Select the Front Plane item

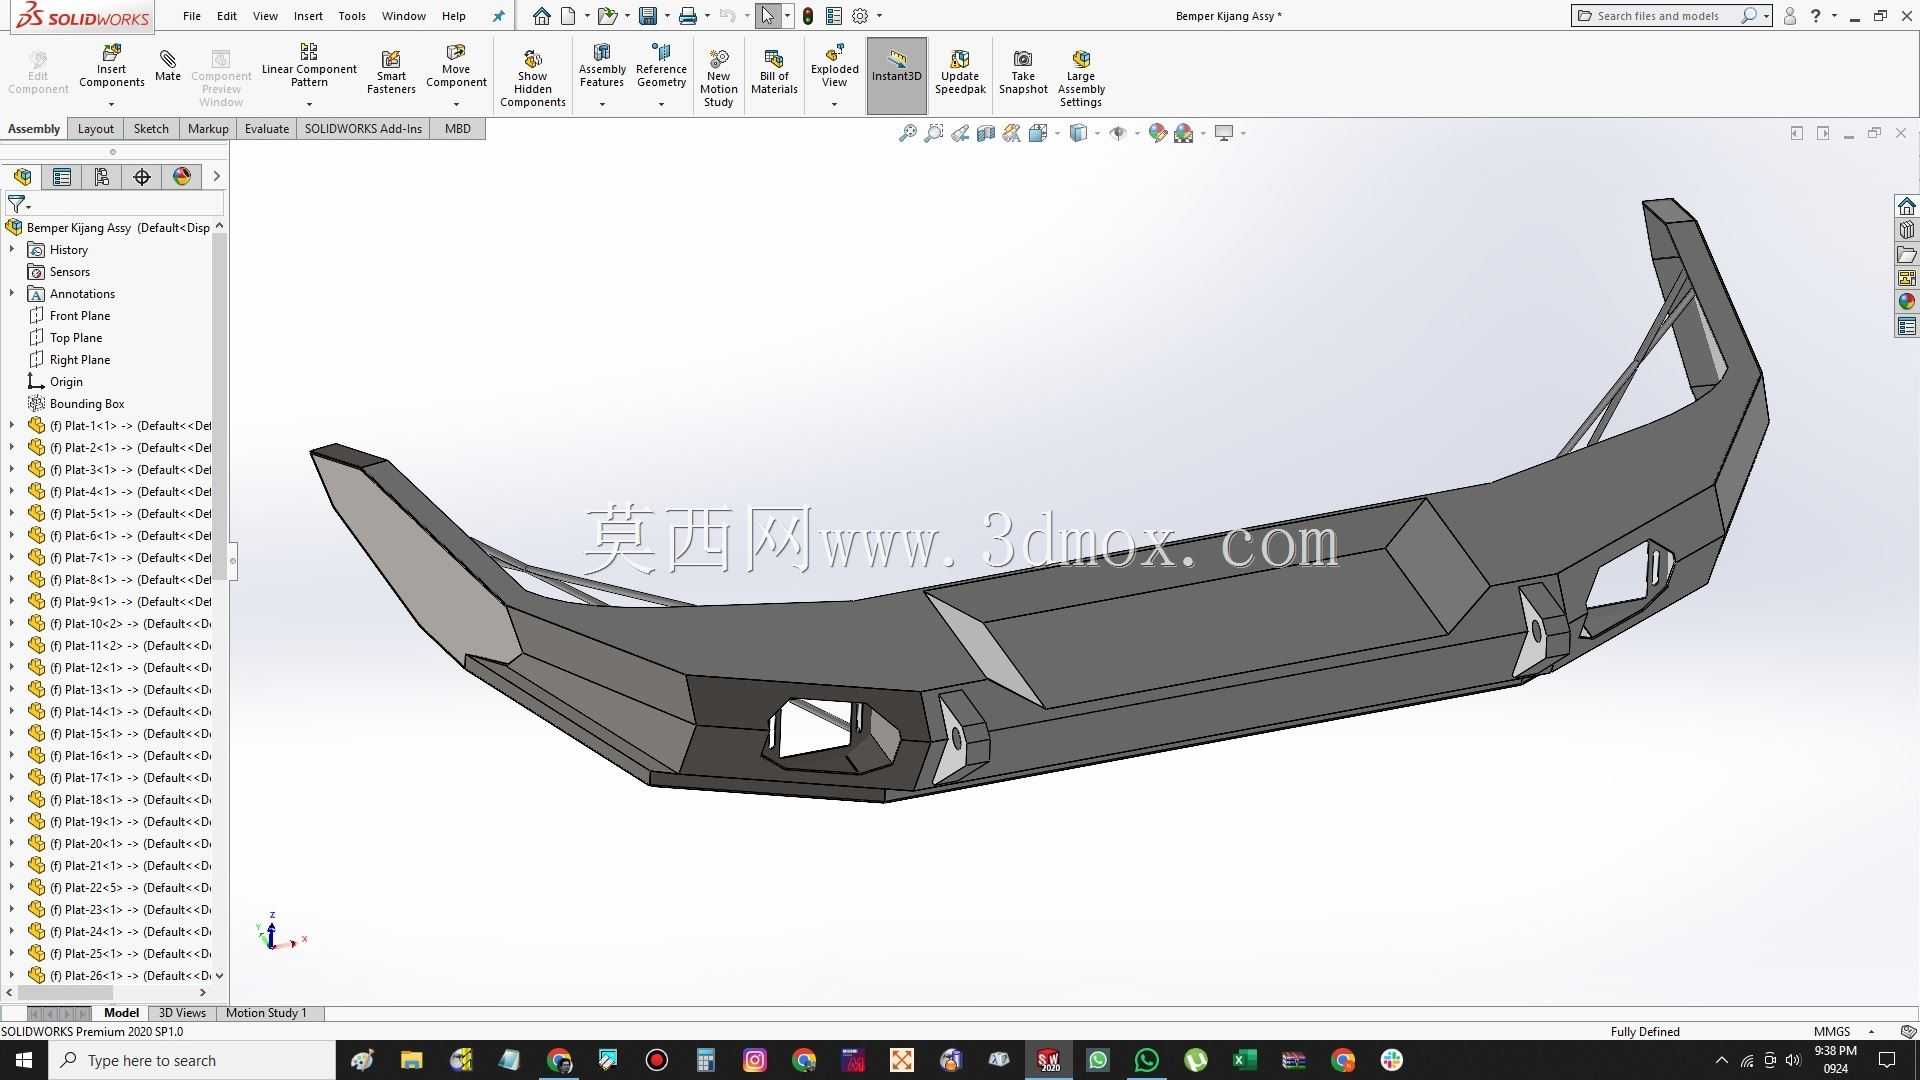80,316
